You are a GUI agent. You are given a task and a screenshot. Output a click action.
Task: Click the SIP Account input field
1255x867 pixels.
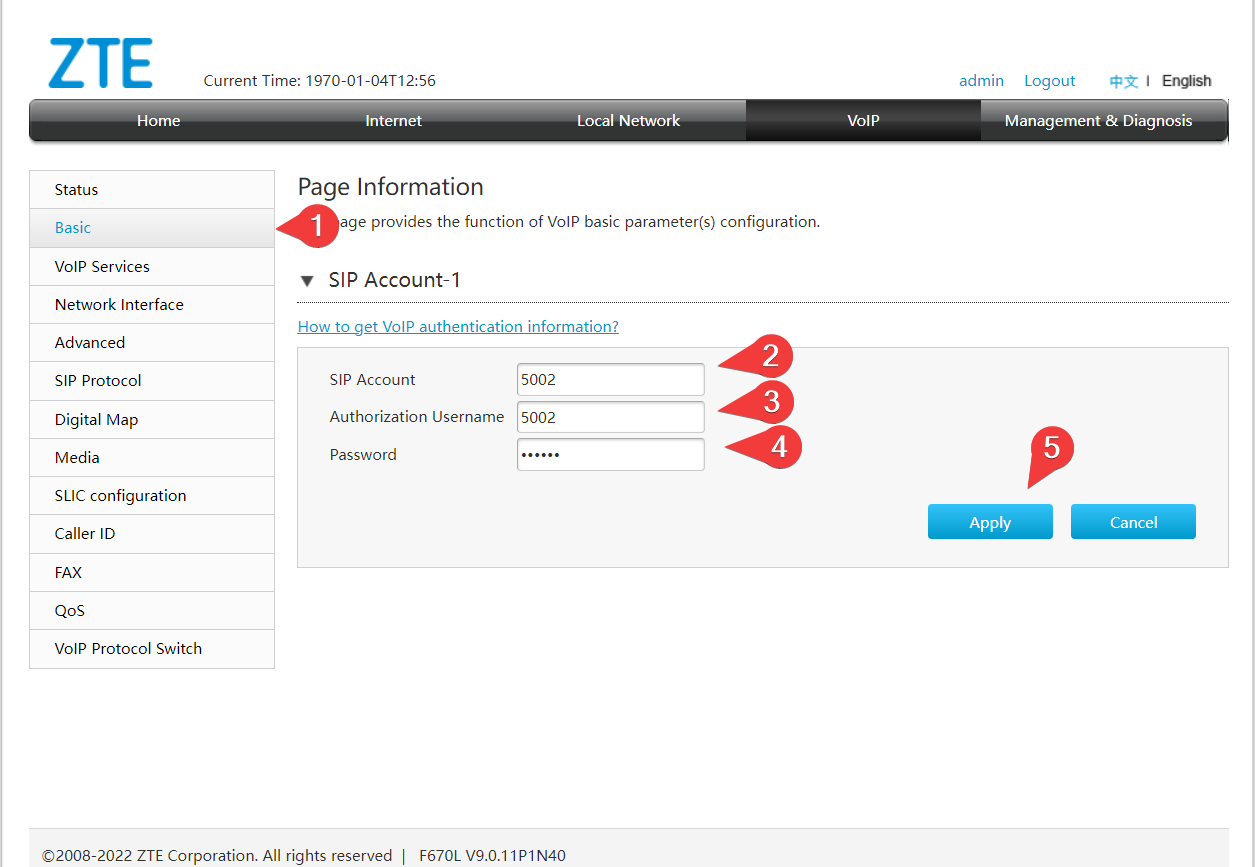(x=610, y=380)
